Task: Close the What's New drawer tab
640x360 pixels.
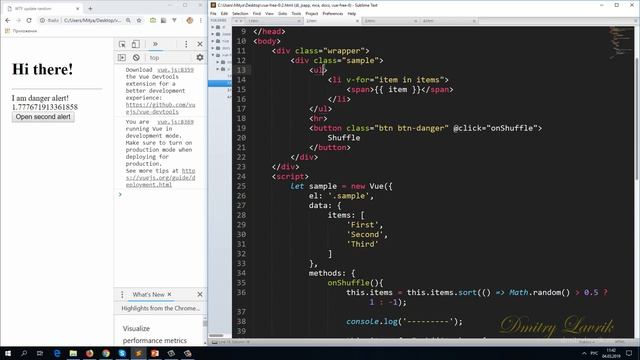Action: [x=169, y=294]
